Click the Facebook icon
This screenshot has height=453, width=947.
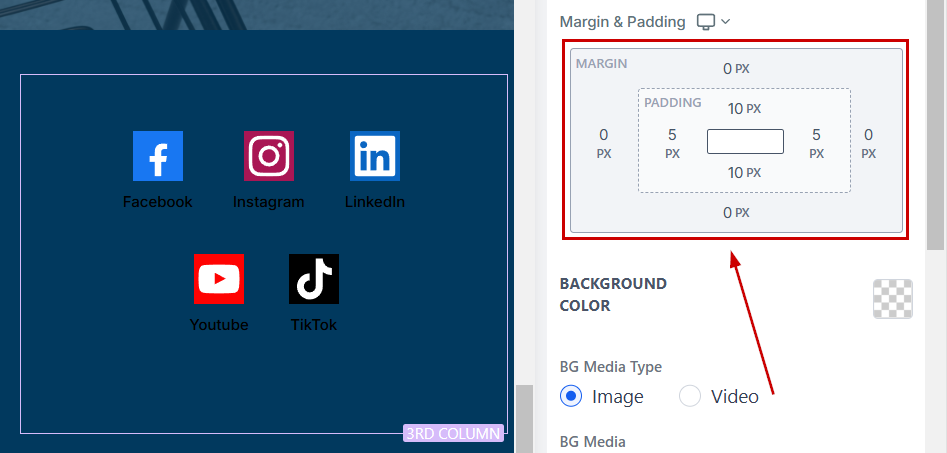click(158, 156)
